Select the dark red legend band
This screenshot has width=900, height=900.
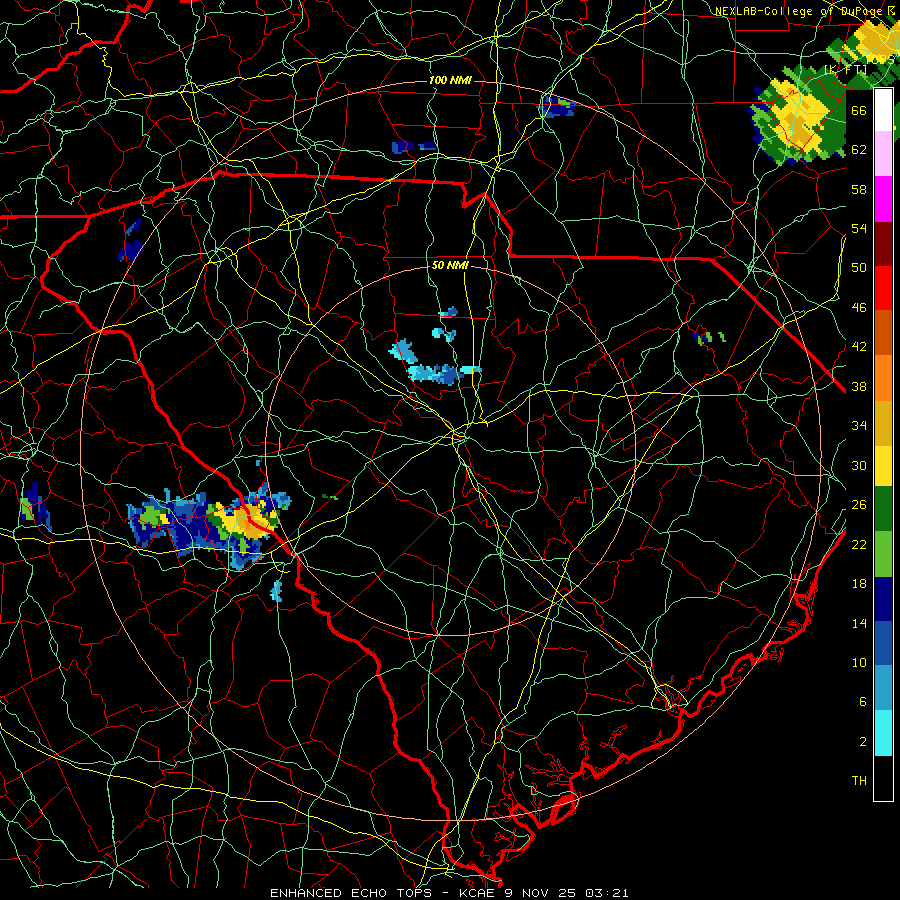(x=883, y=244)
